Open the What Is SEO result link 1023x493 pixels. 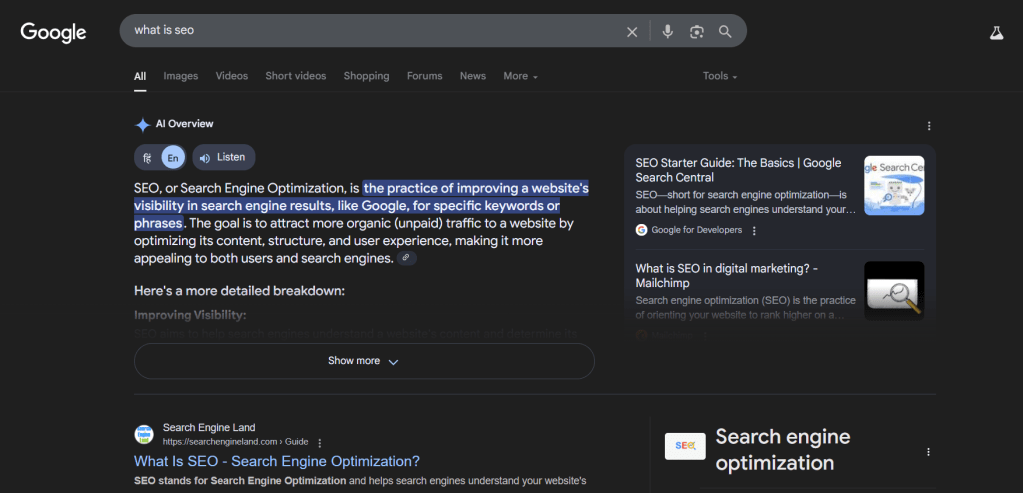pos(277,461)
